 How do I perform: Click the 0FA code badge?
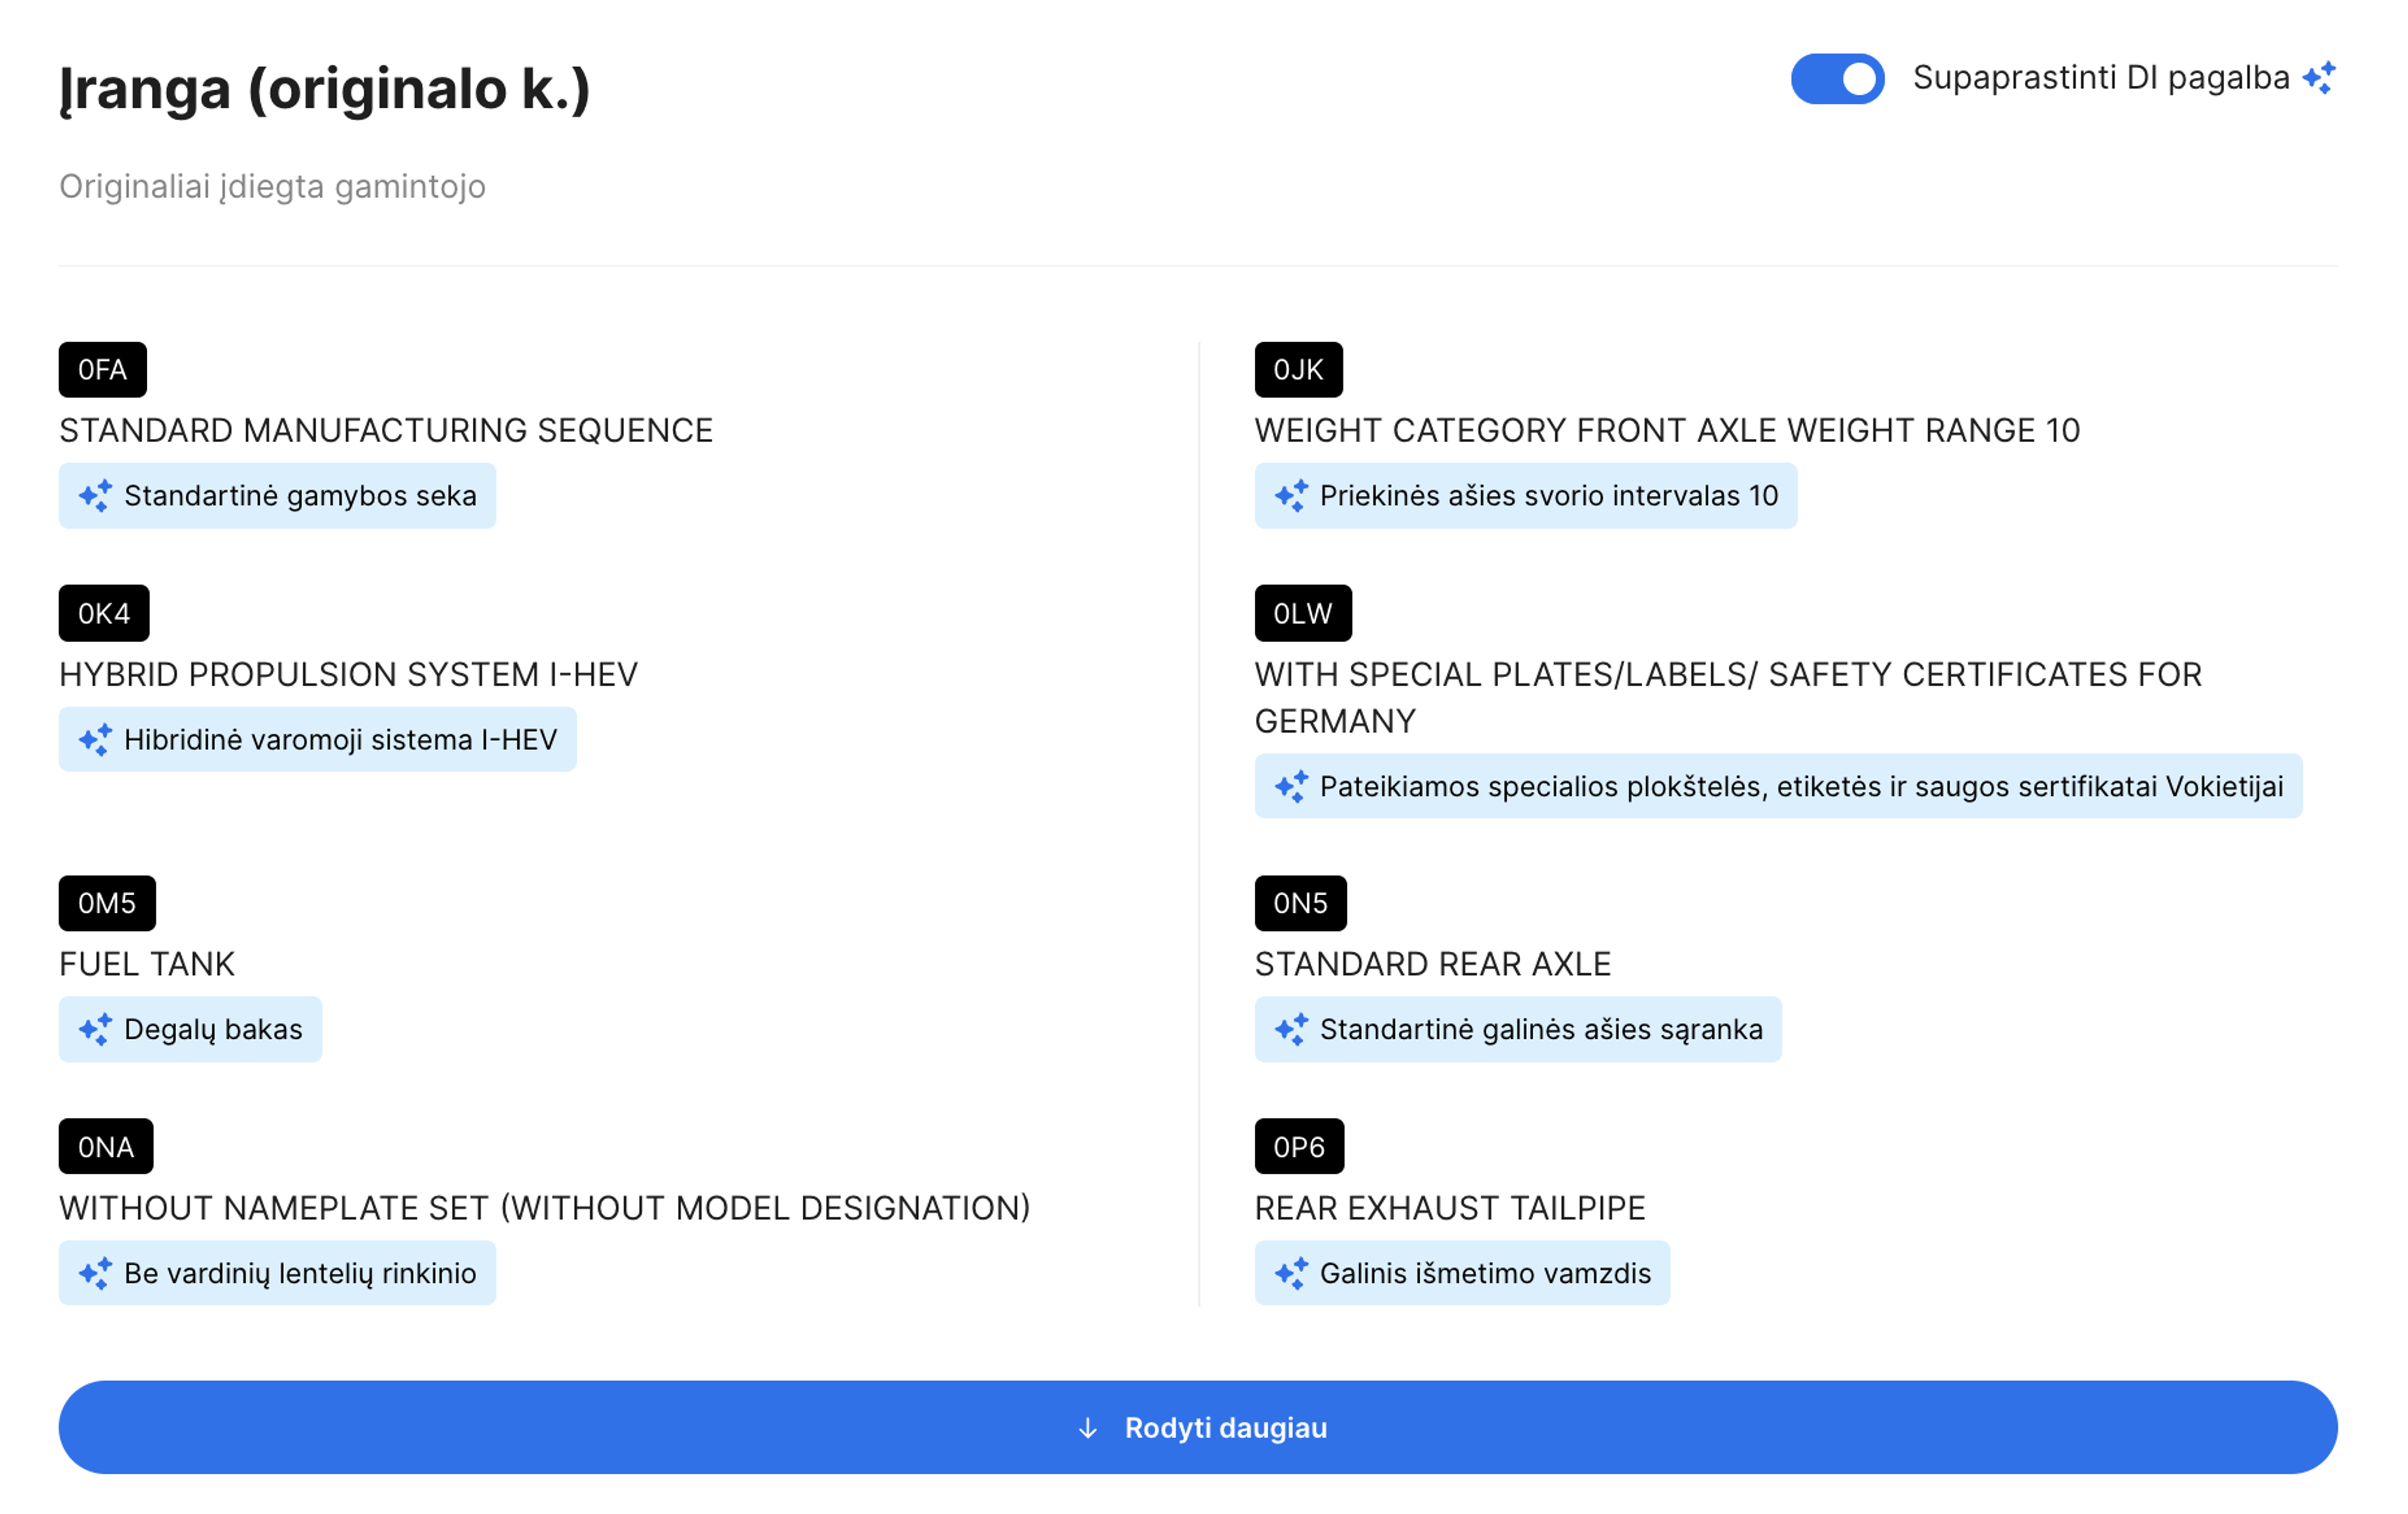(103, 370)
